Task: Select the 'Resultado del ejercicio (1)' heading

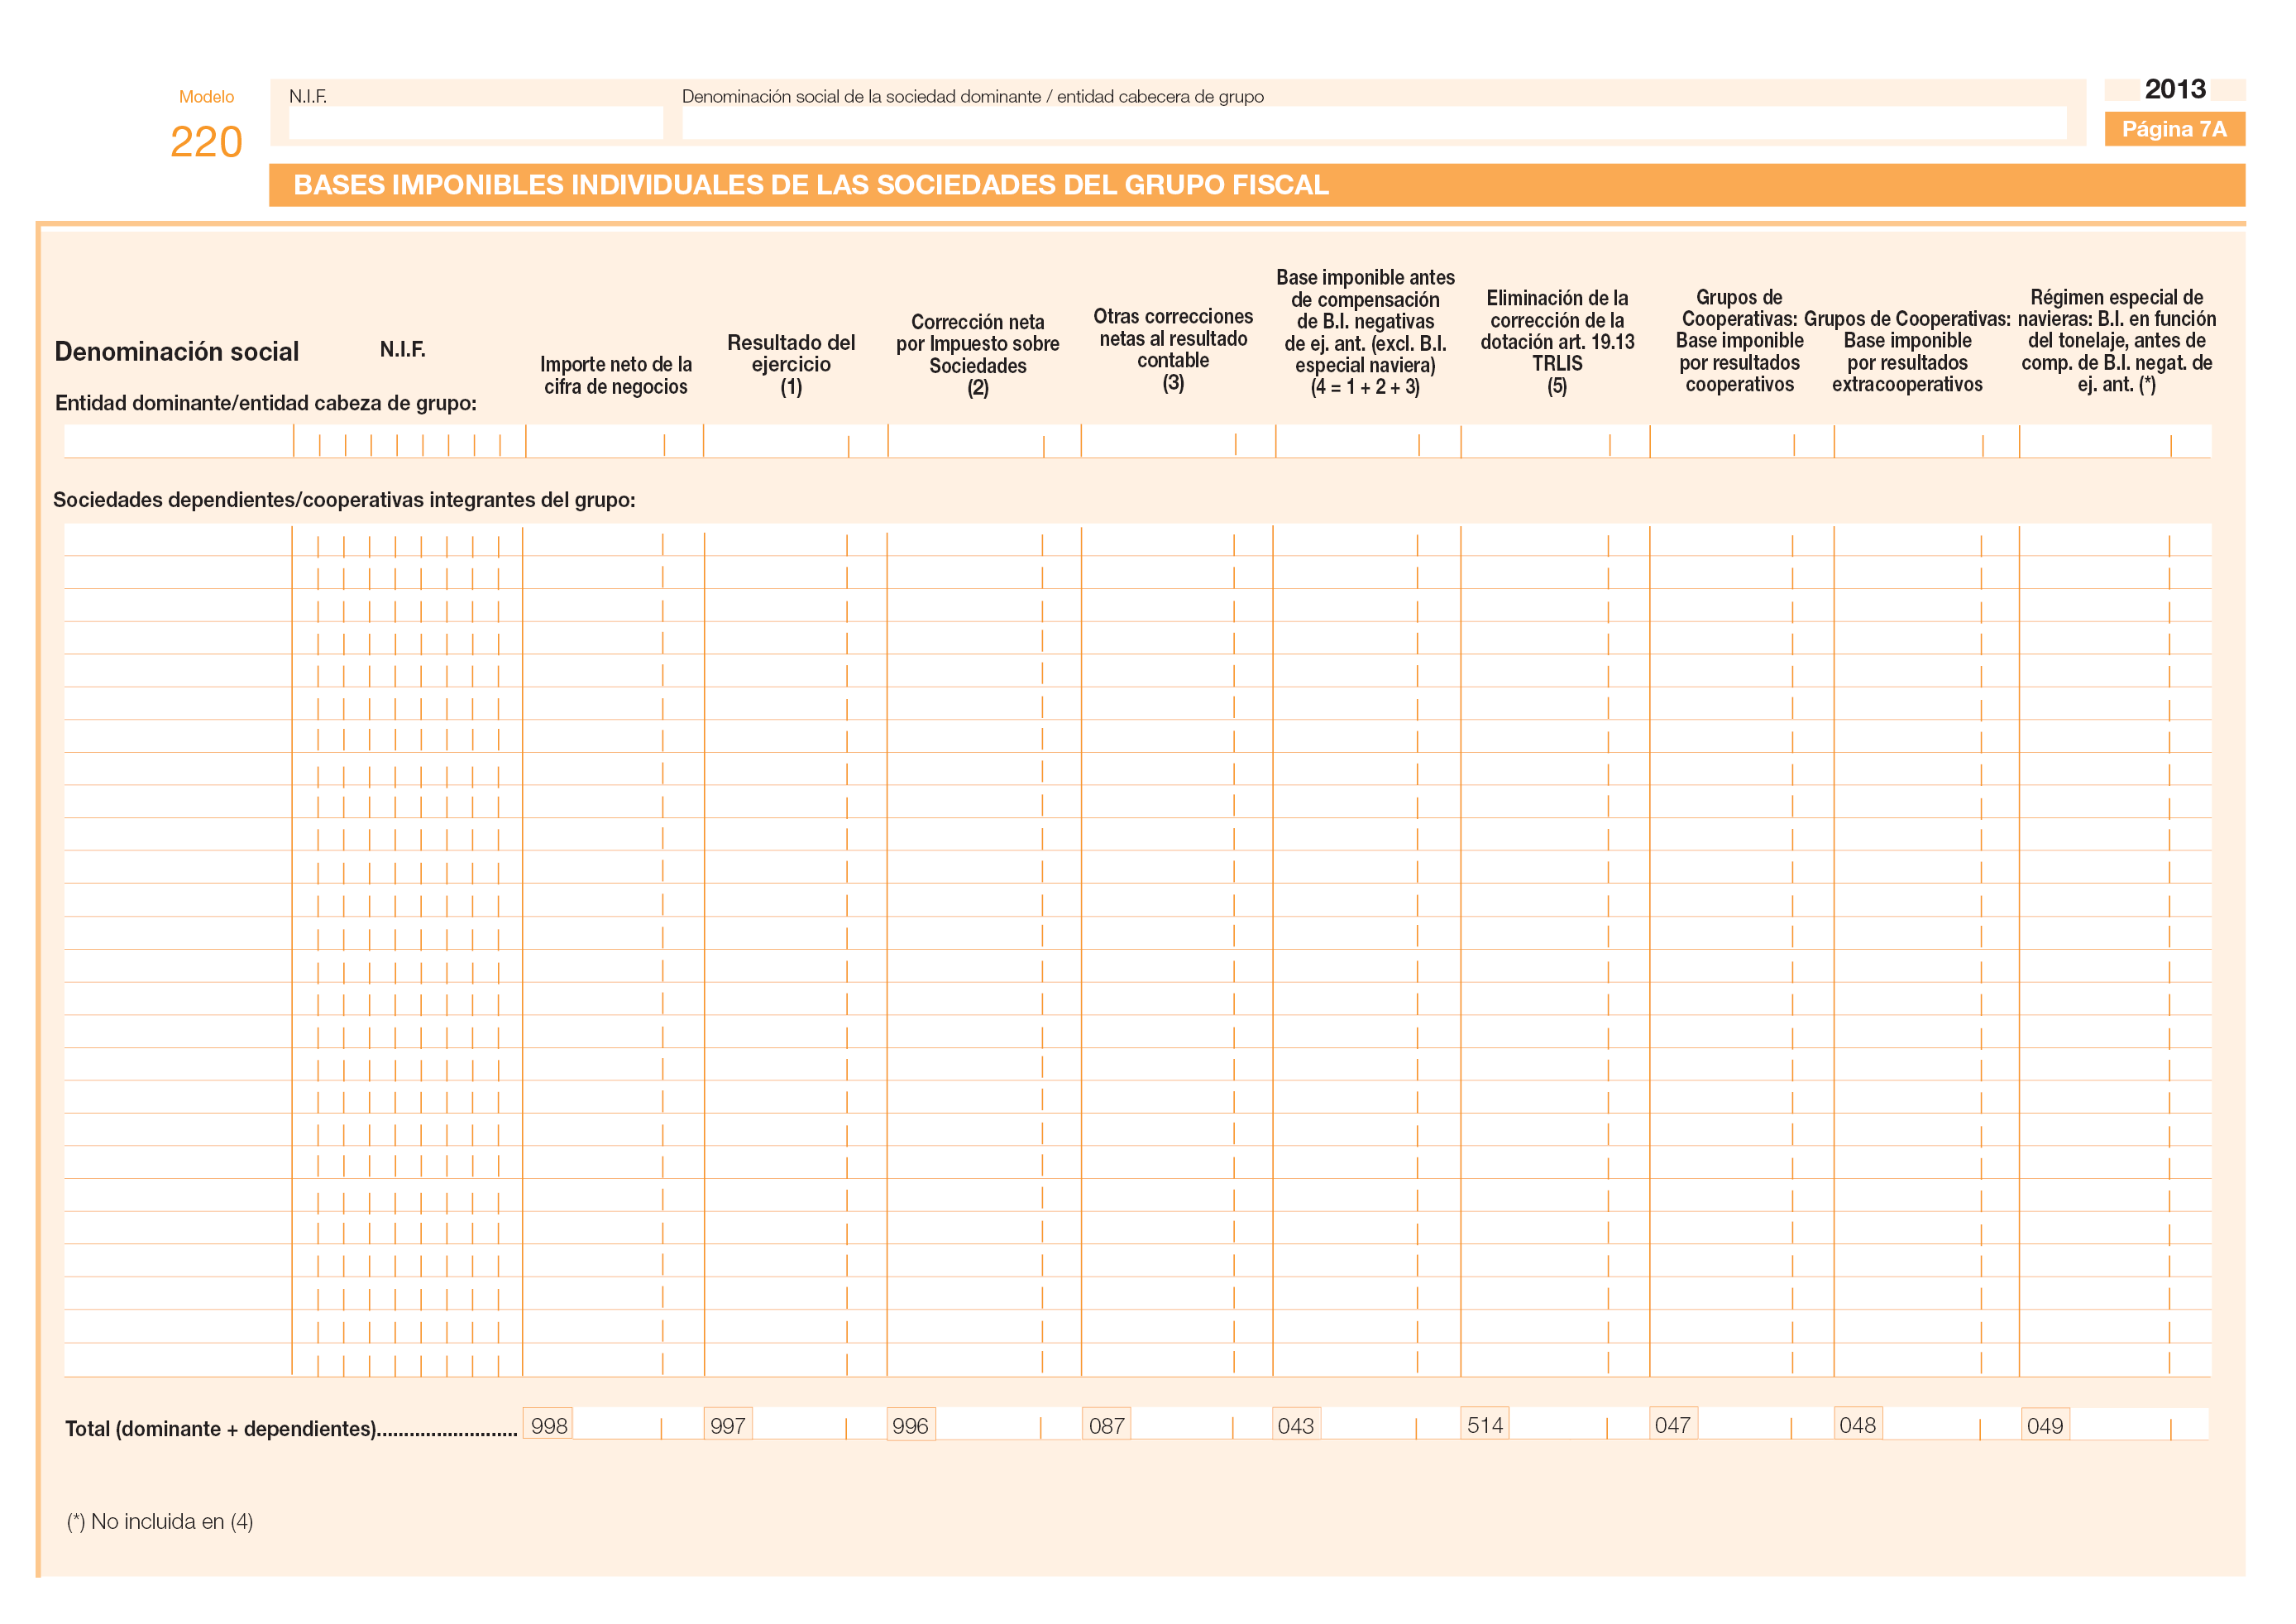Action: (x=791, y=364)
